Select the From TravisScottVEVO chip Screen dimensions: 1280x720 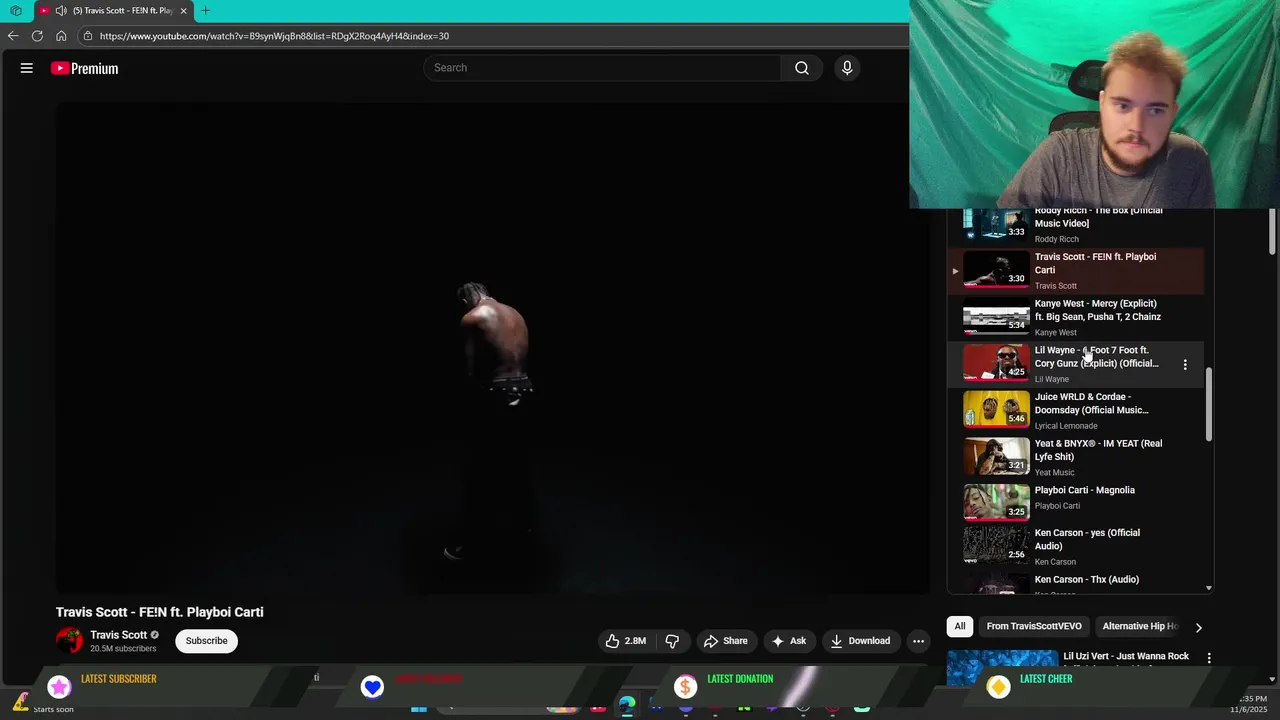tap(1034, 626)
